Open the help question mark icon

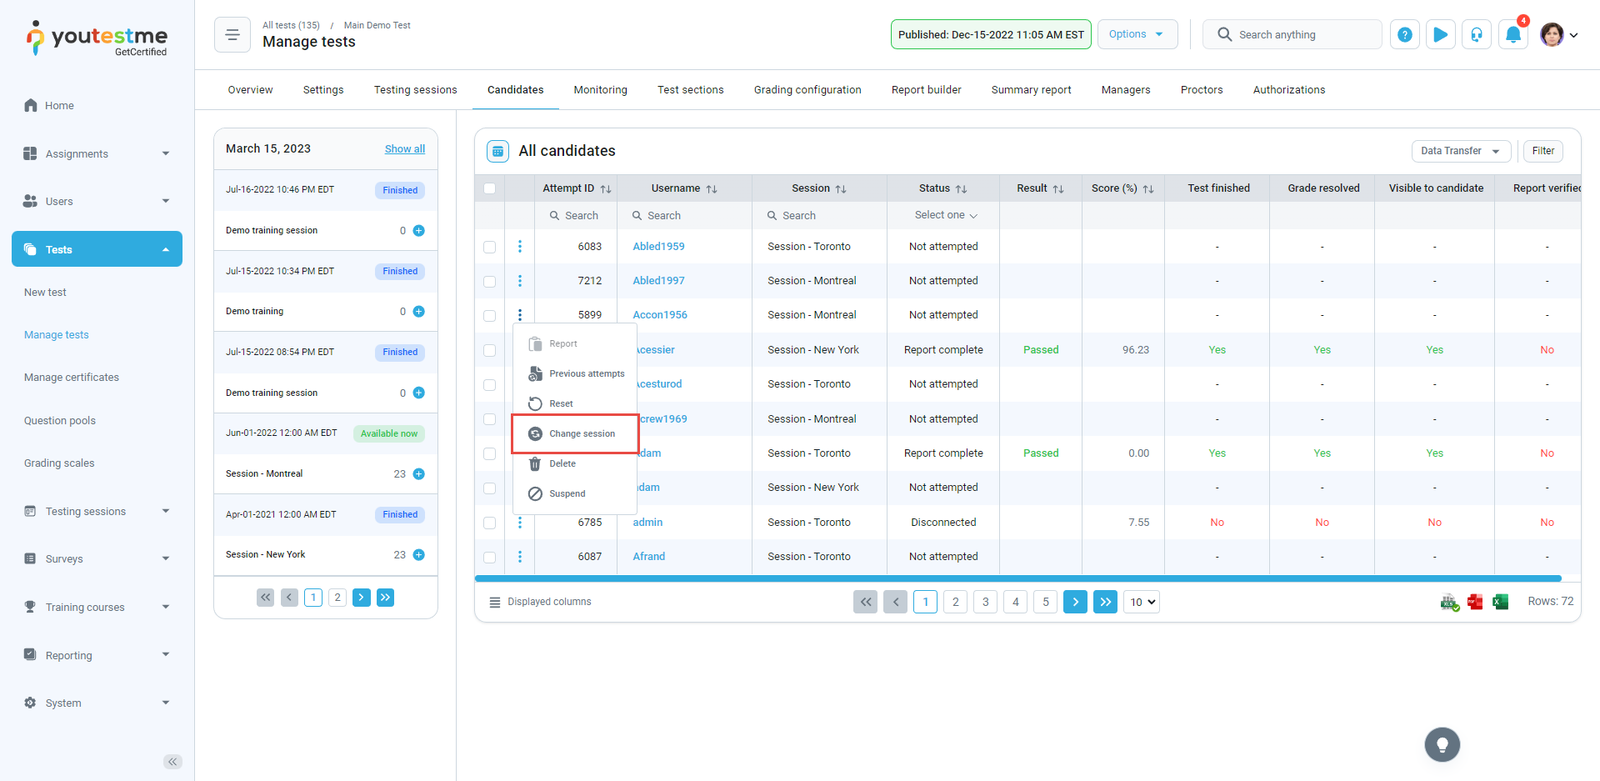[1404, 35]
